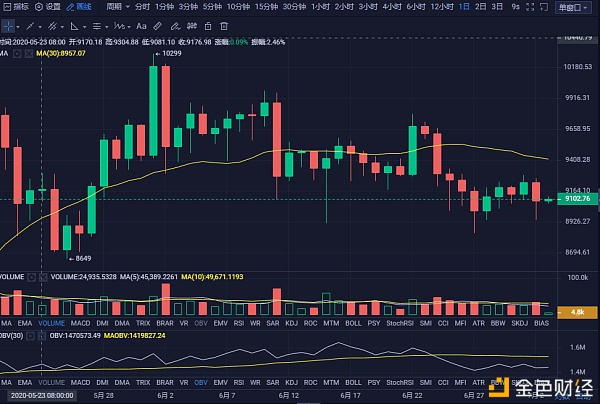Toggle KDJ in the upper indicator row
The image size is (600, 404).
pos(292,323)
